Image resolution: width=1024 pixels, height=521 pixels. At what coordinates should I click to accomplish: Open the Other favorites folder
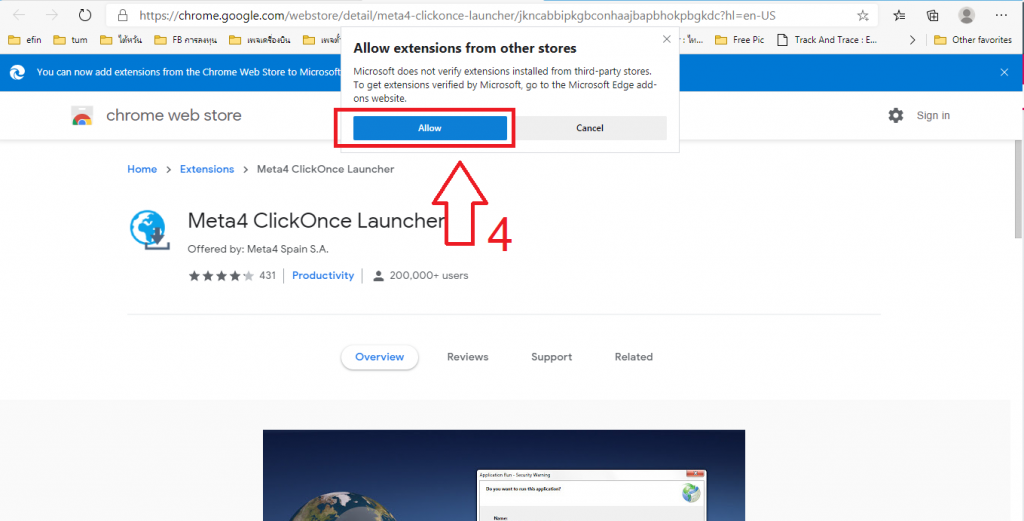click(x=973, y=40)
